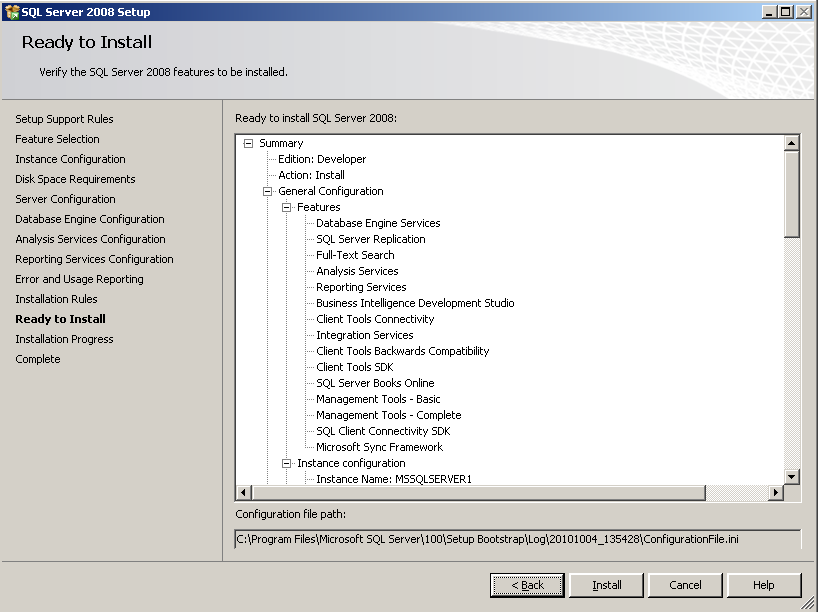Screen dimensions: 818x612
Task: Select Business Intelligence Development Studio row
Action: coord(415,303)
